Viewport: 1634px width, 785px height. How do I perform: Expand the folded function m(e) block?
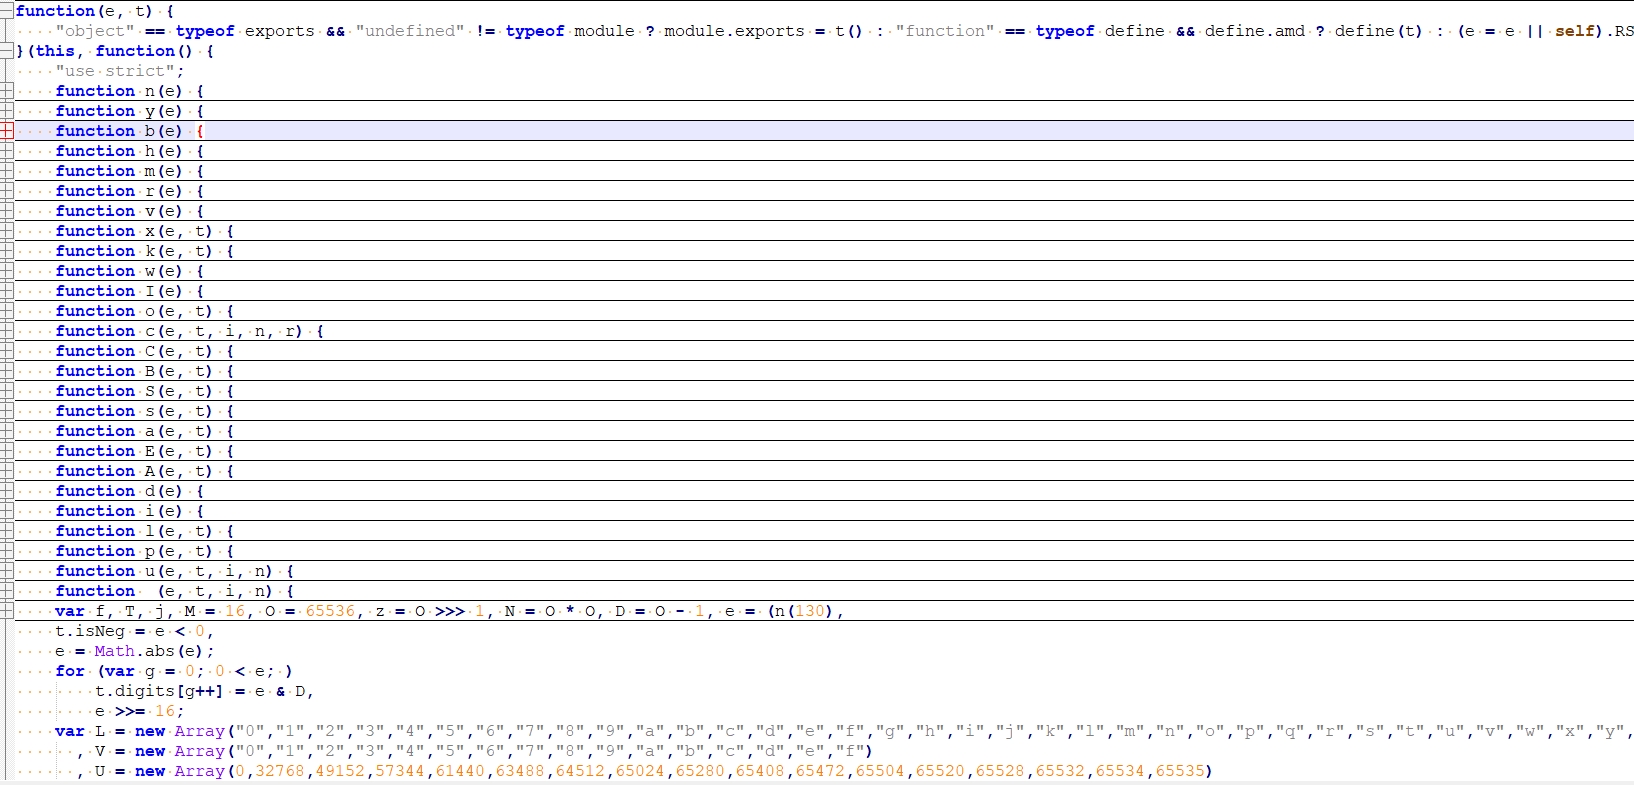coord(7,171)
